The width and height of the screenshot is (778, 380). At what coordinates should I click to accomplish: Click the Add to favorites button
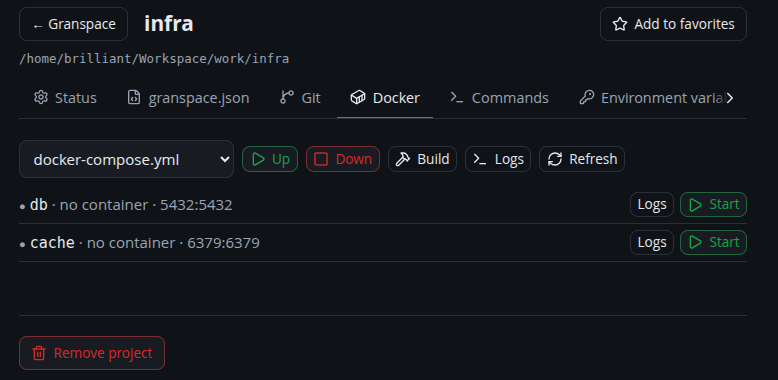pyautogui.click(x=673, y=24)
